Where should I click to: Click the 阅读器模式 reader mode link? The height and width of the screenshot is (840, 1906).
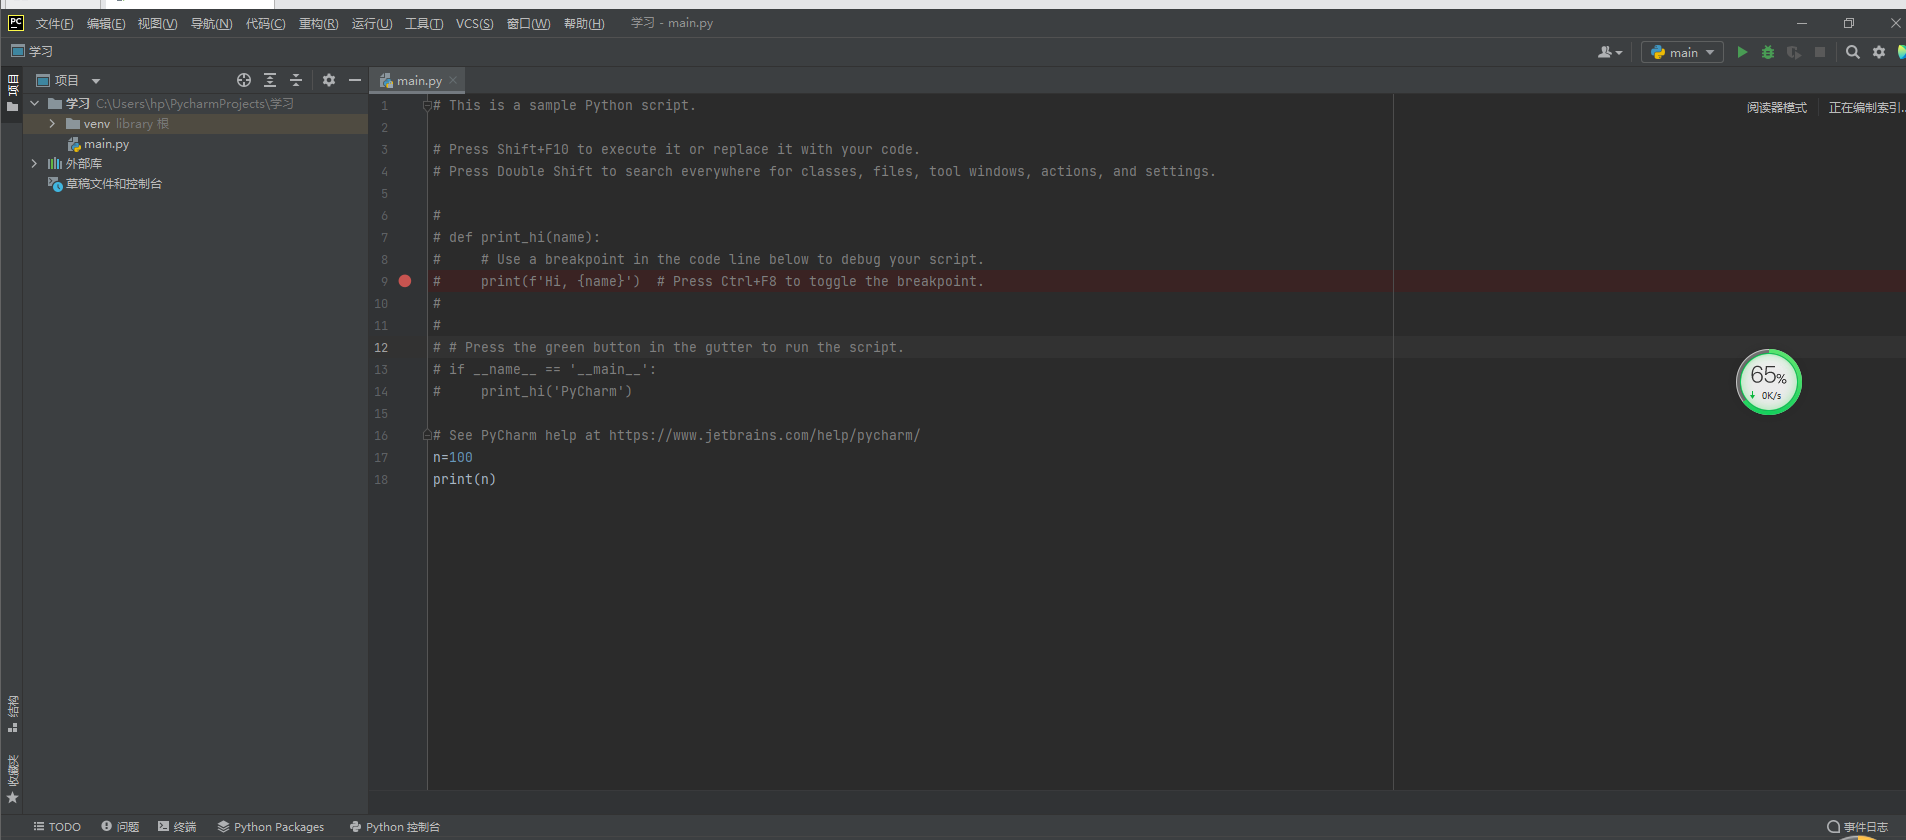[1776, 107]
